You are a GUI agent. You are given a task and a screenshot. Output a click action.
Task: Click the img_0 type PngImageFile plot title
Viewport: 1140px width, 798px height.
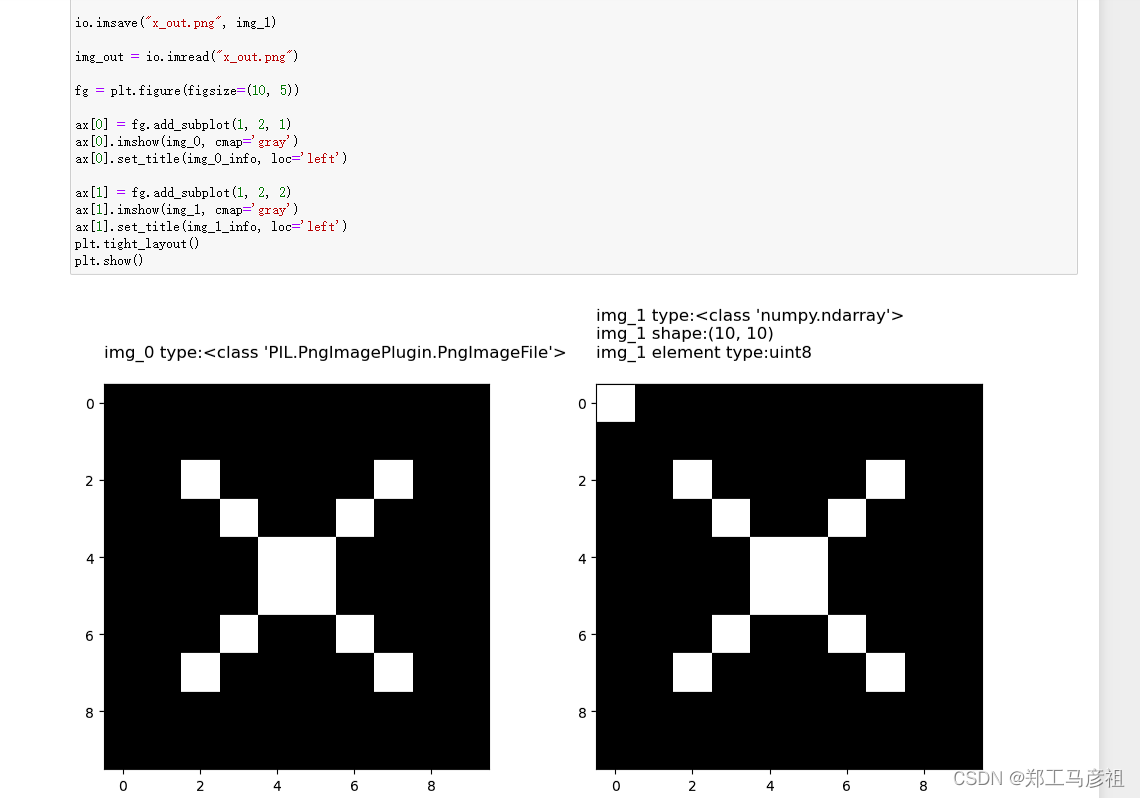pos(334,352)
